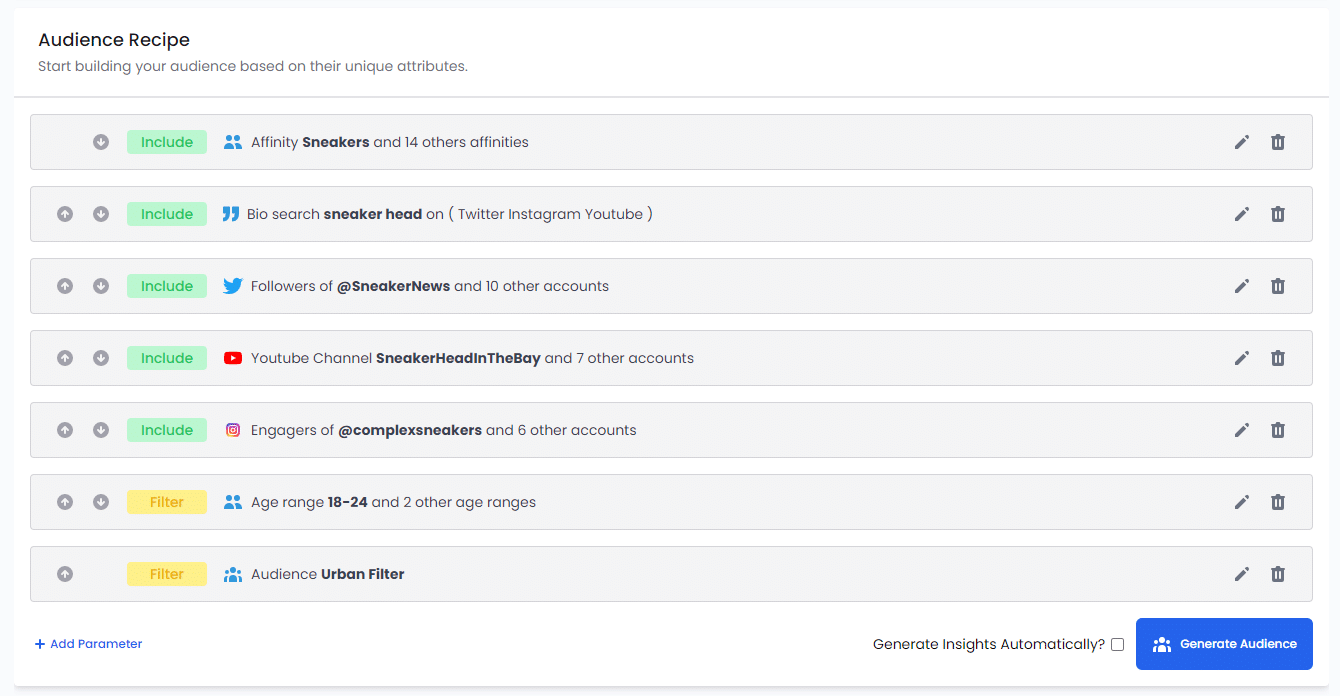Click the Add Parameter link
This screenshot has height=696, width=1340.
point(88,644)
